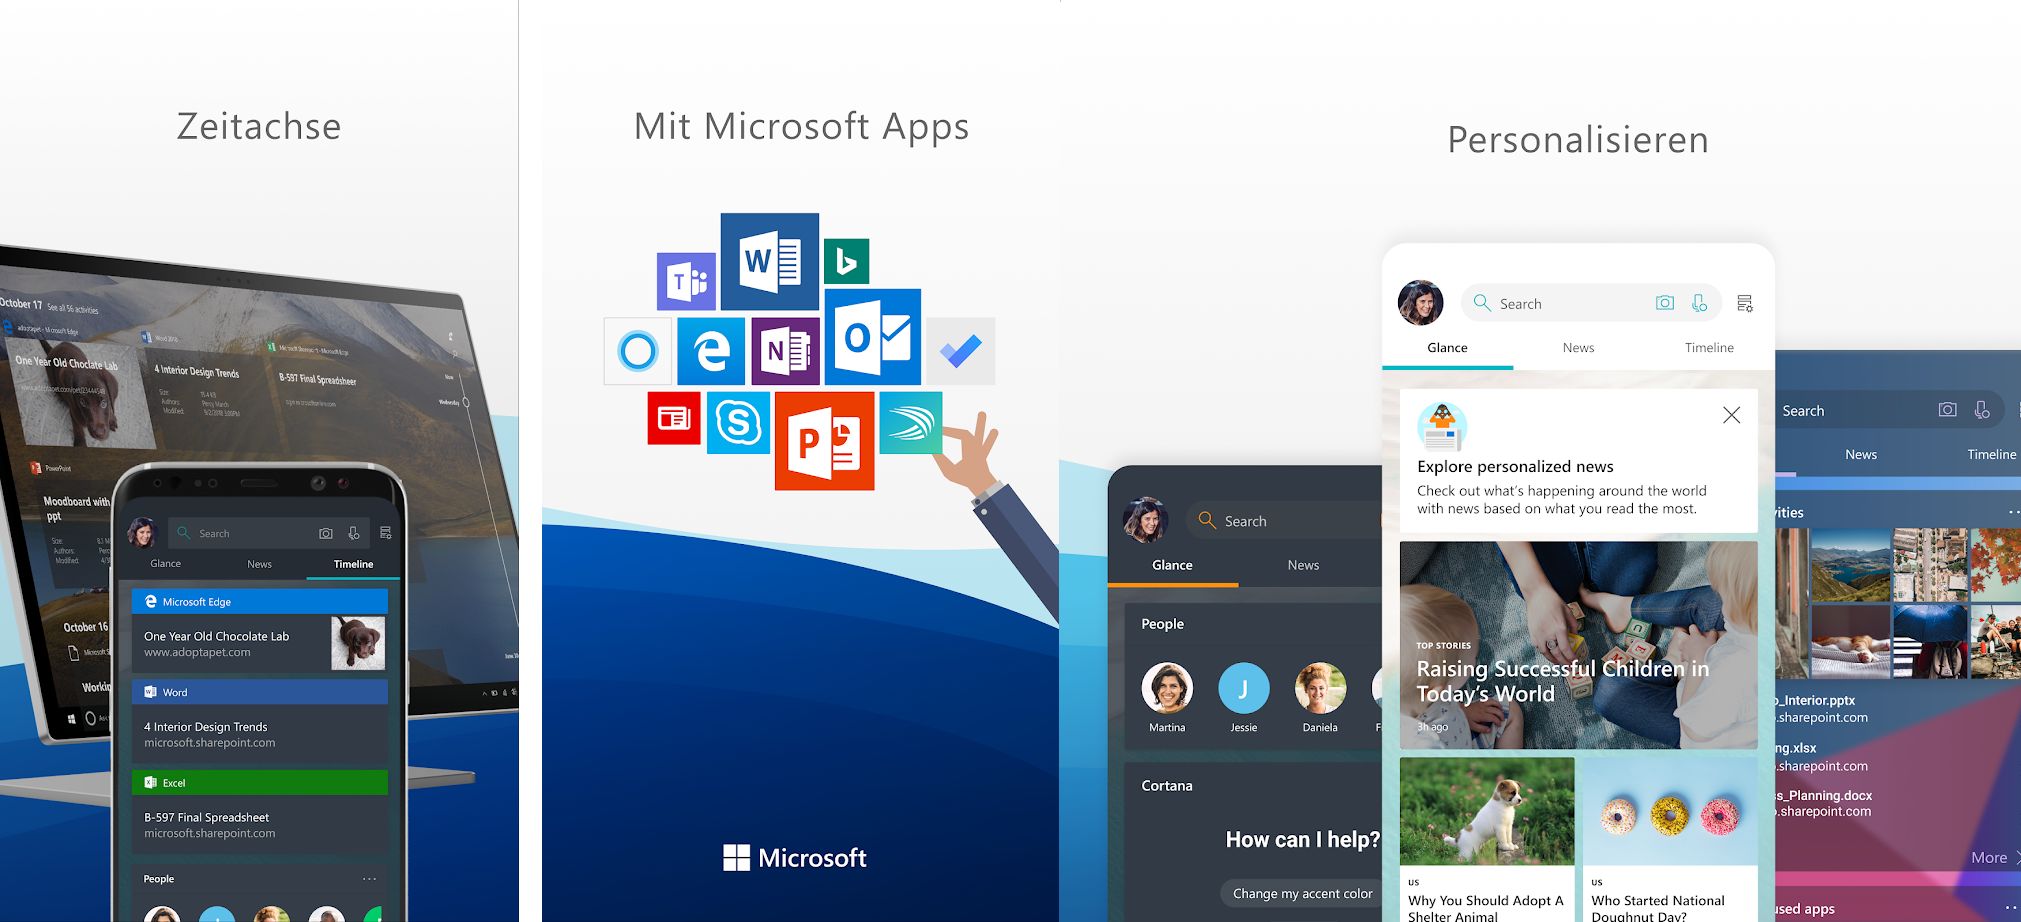Click the SwiftKey keyboard app icon

[910, 422]
